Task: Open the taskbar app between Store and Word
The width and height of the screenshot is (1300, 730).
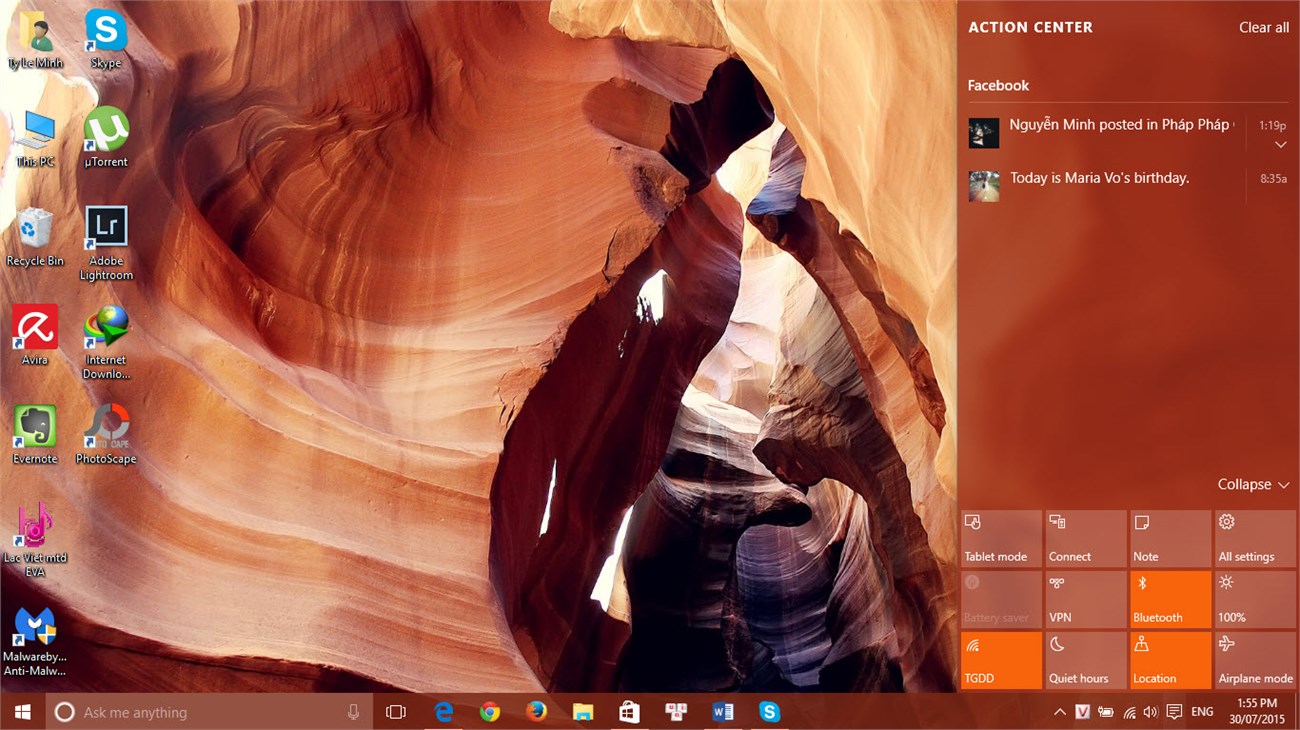Action: tap(676, 712)
